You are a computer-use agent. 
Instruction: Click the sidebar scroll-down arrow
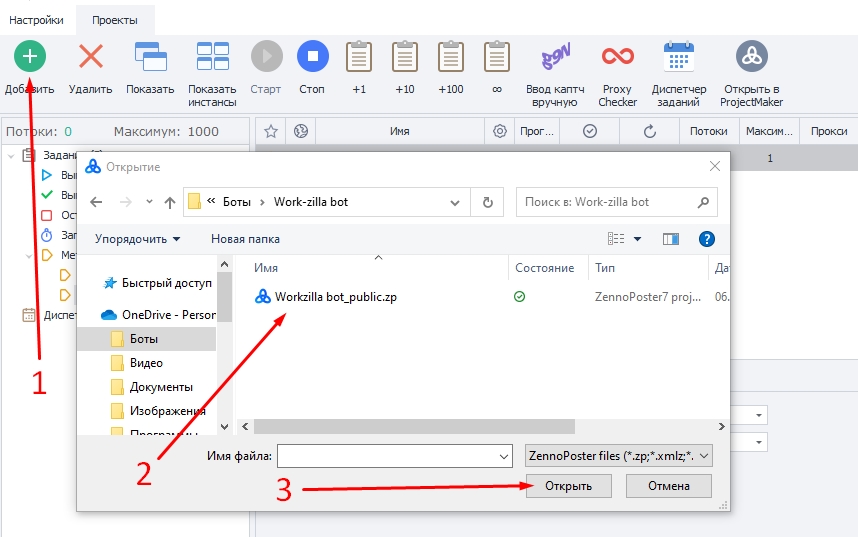(x=224, y=426)
